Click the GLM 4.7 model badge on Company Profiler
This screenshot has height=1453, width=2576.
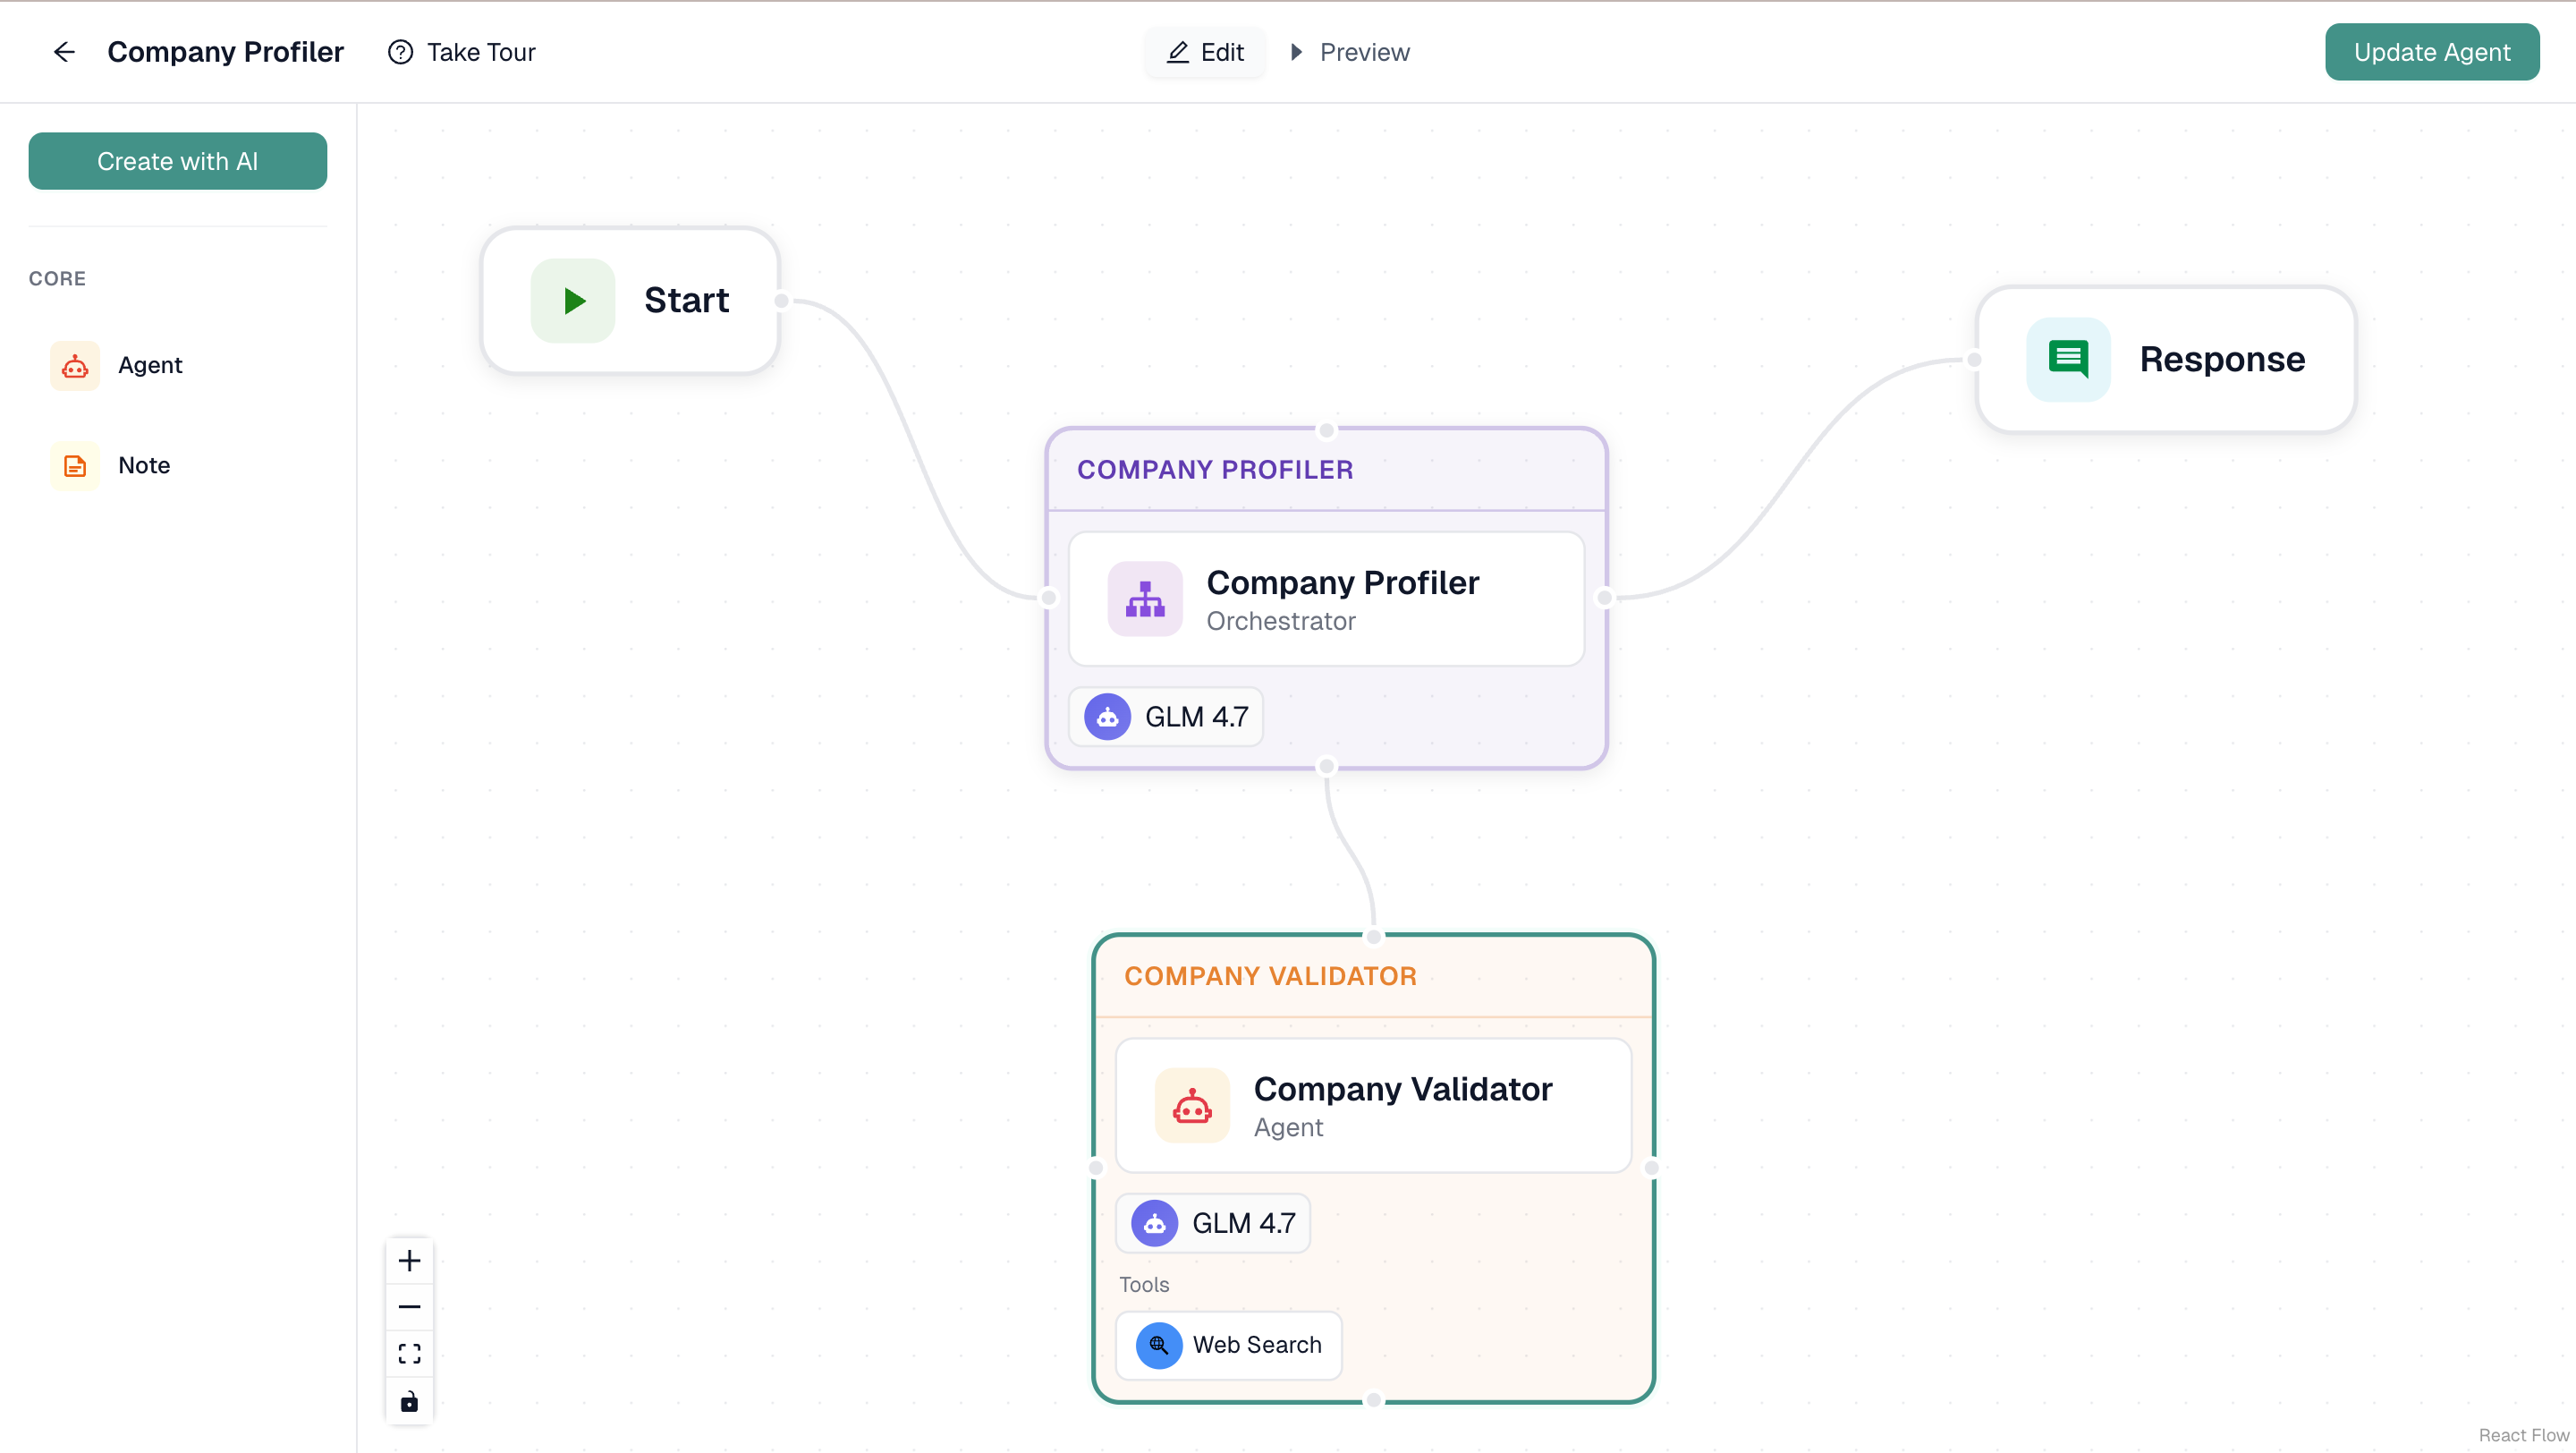click(1166, 716)
